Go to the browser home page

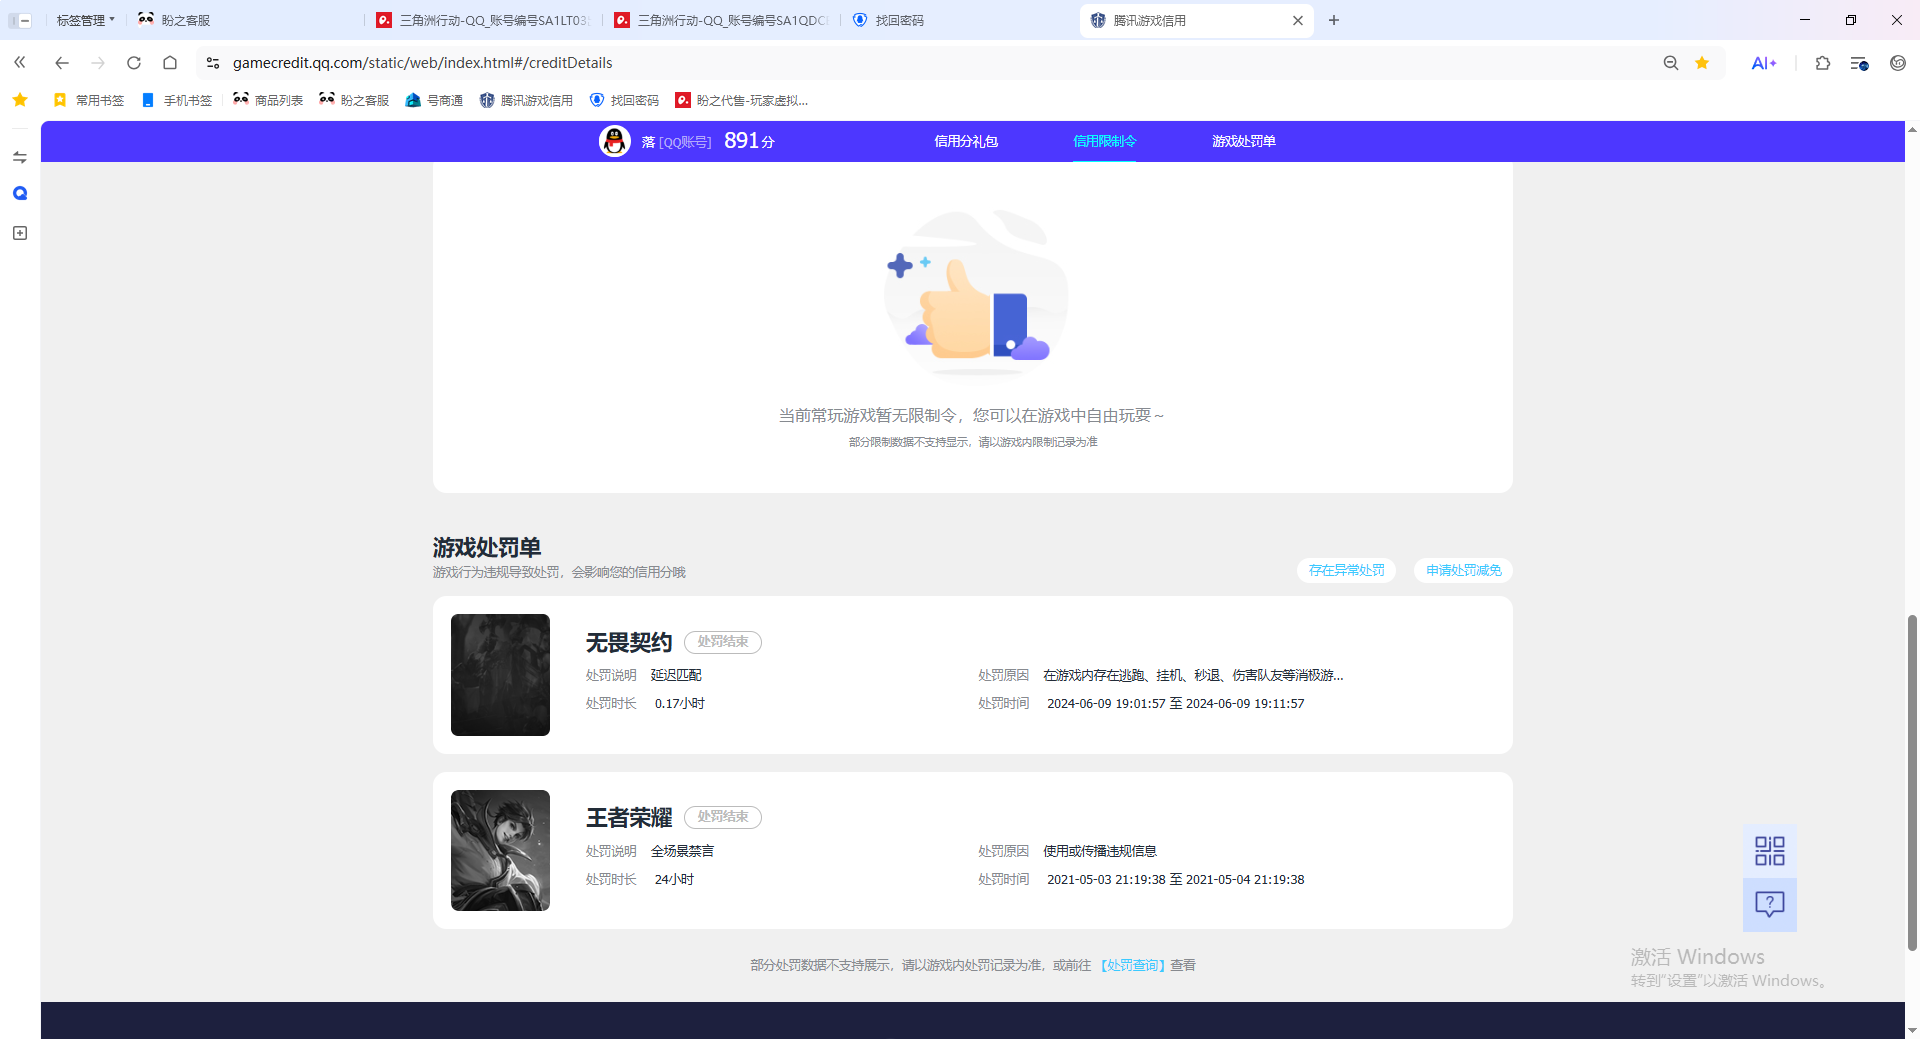pos(170,63)
